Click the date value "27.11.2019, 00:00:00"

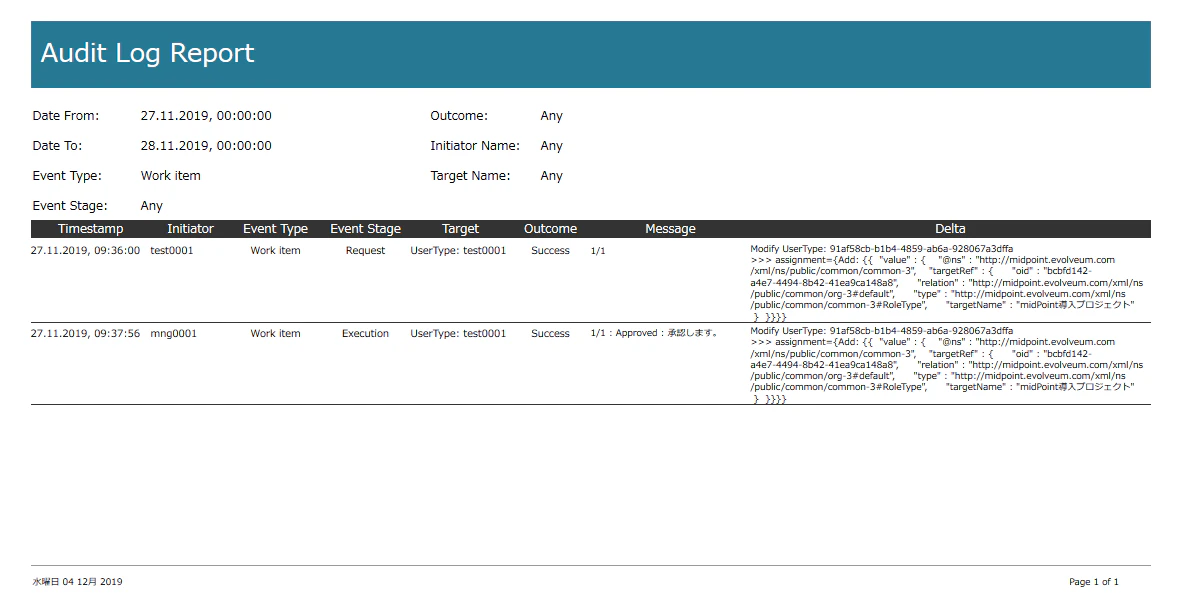[206, 116]
